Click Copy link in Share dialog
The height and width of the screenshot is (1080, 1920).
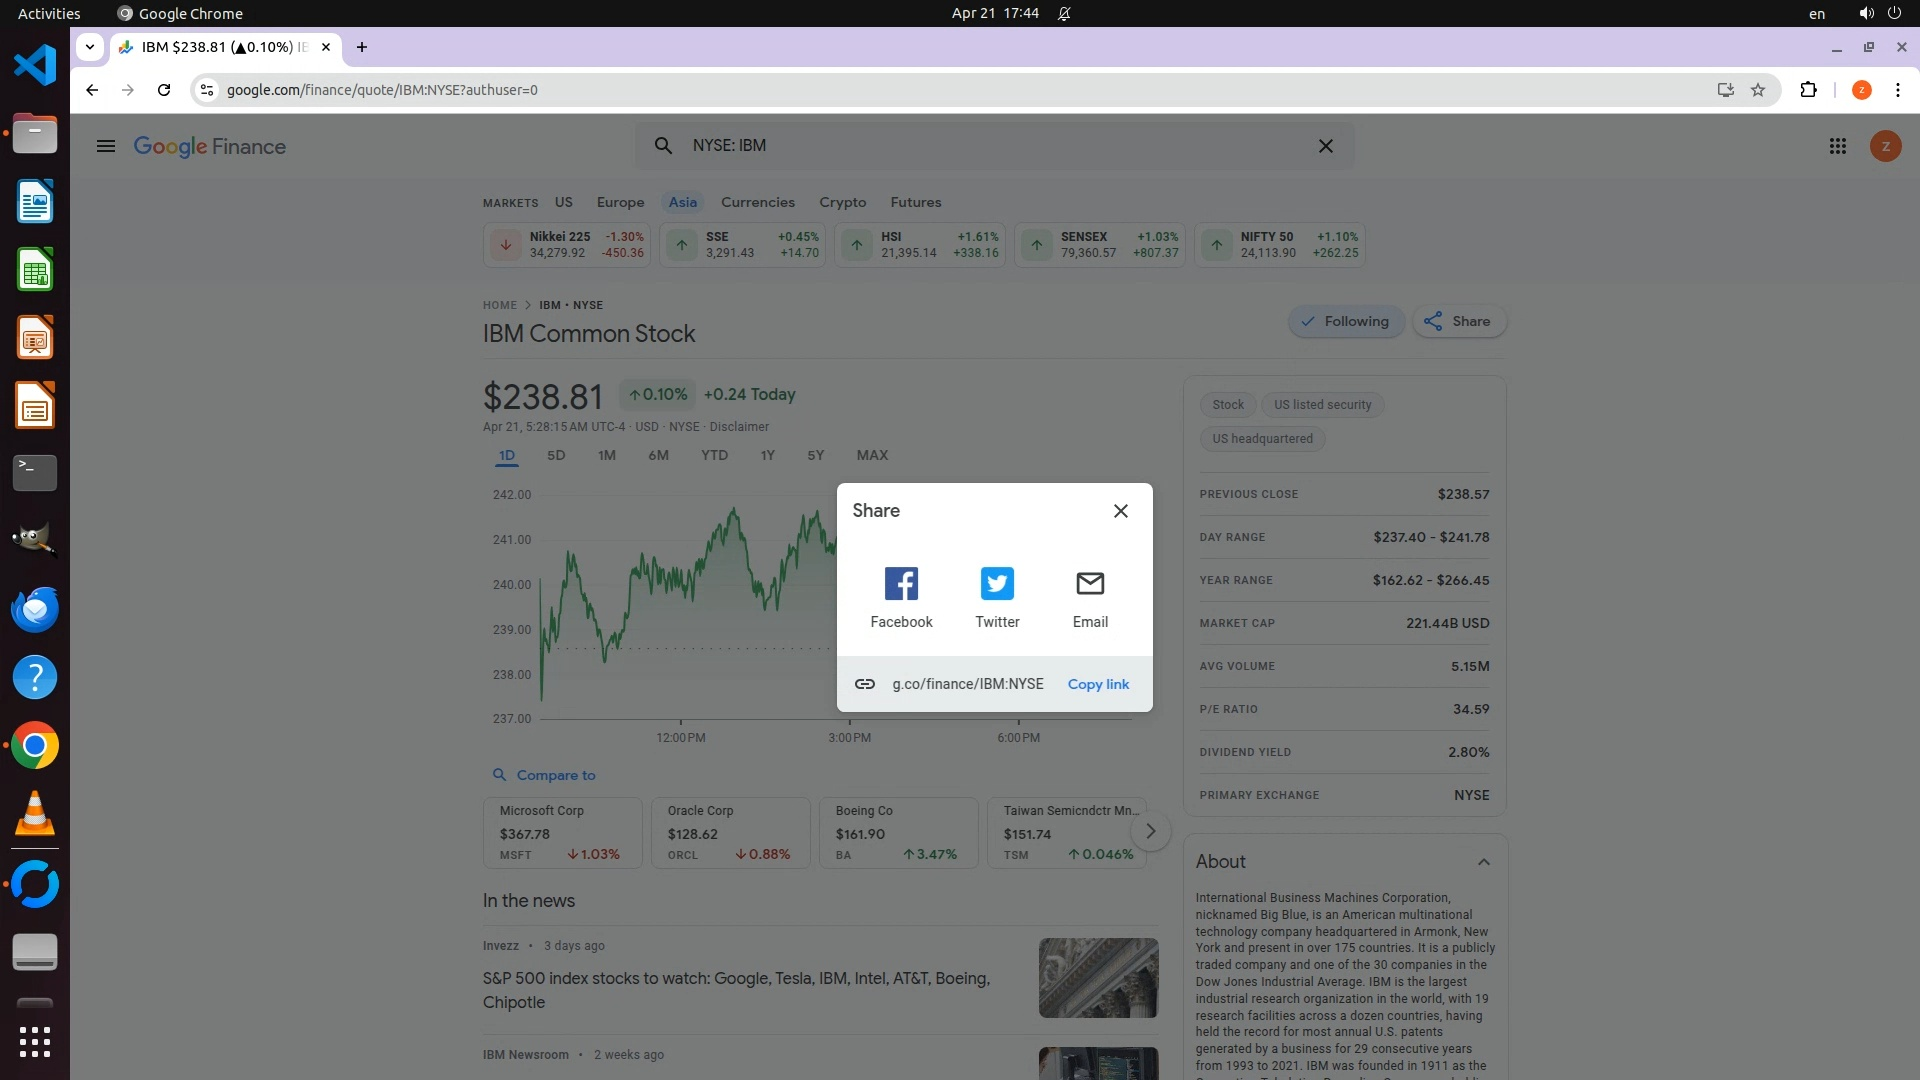[1098, 684]
